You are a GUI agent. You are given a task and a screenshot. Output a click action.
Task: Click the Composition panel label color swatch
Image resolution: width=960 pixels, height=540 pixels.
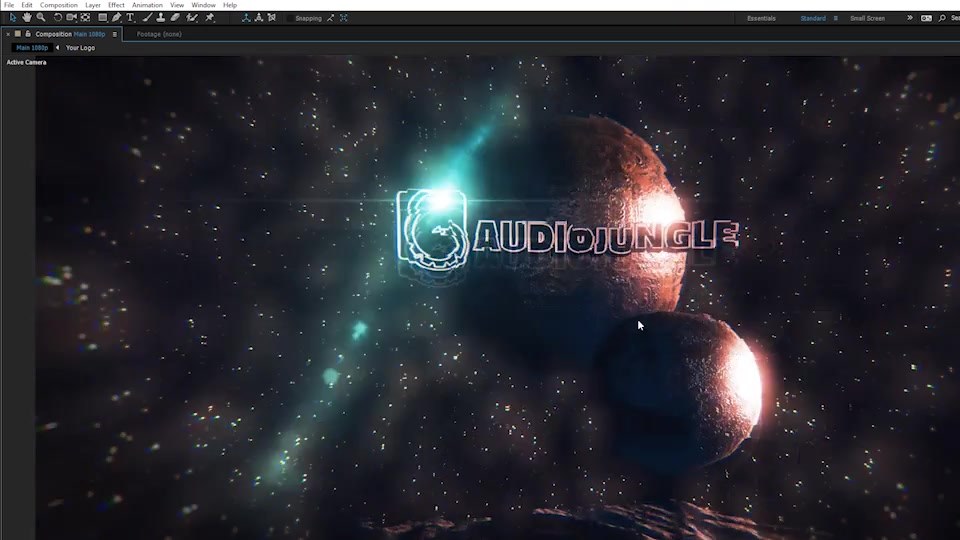click(x=18, y=34)
